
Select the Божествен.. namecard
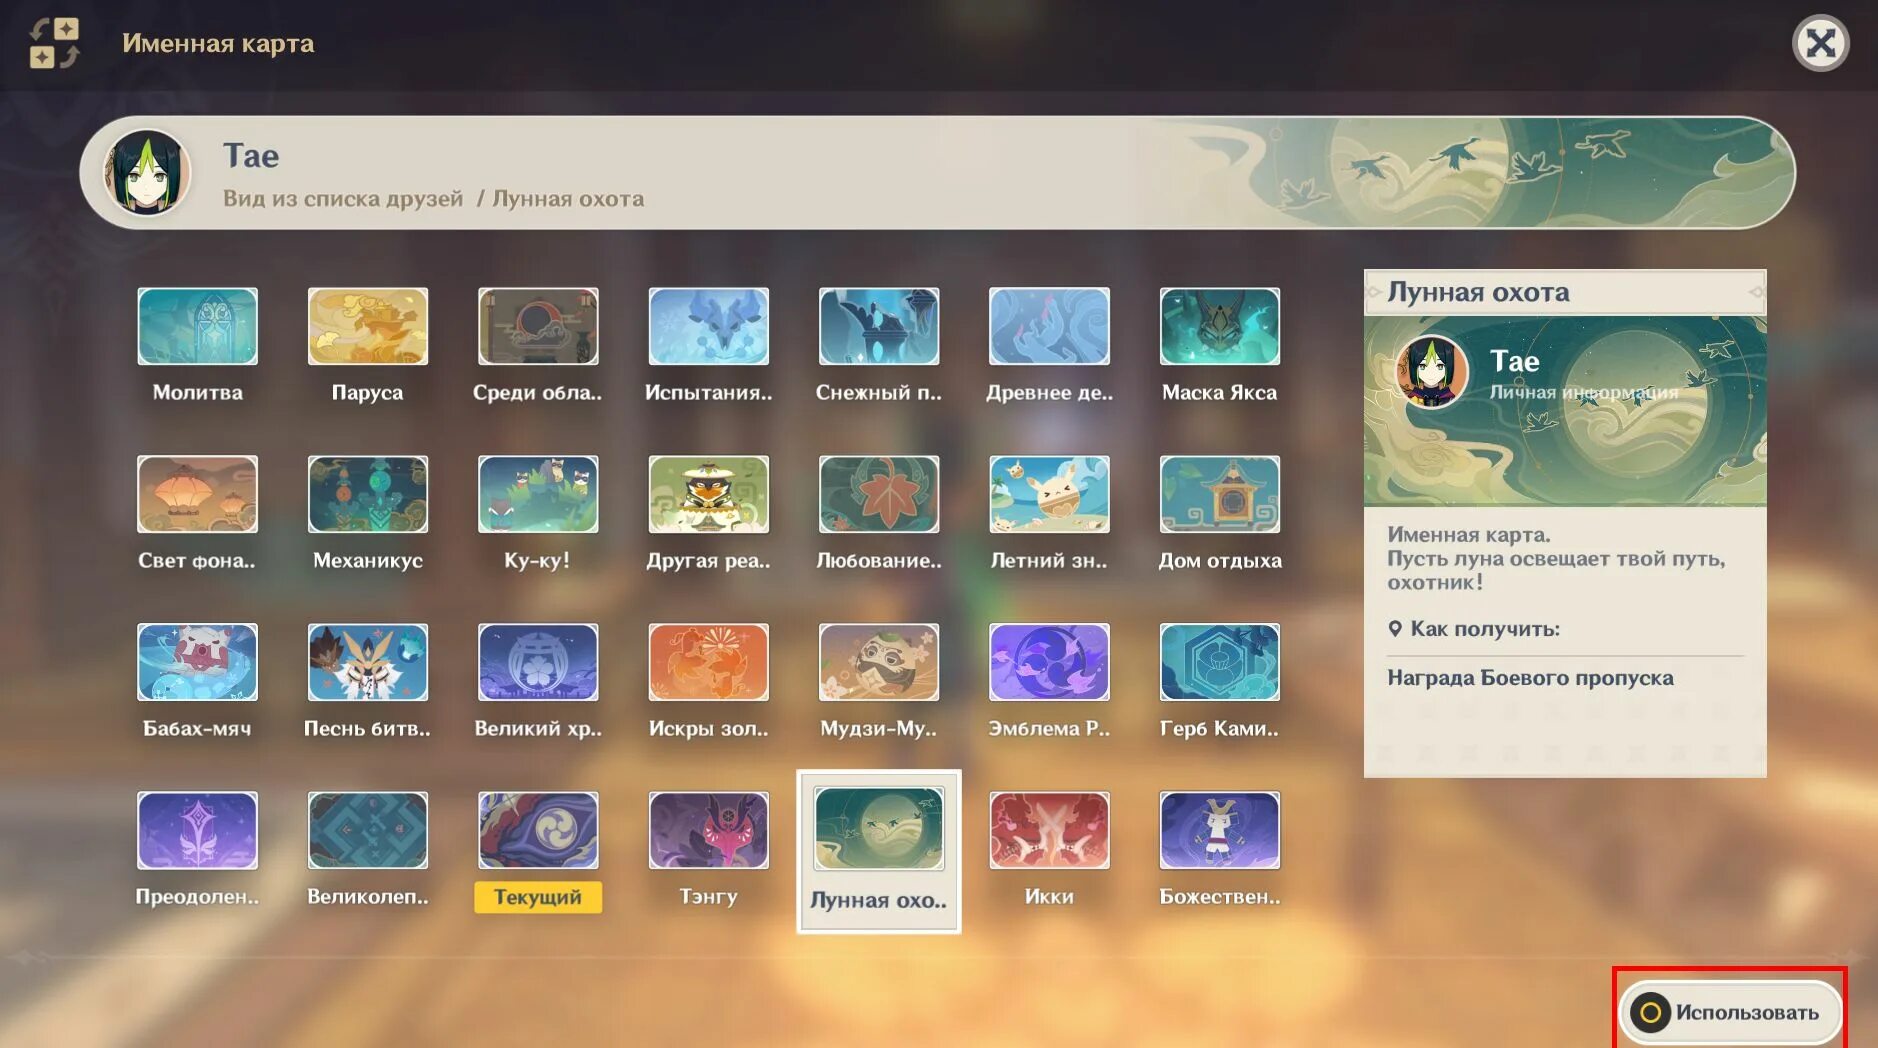tap(1220, 831)
